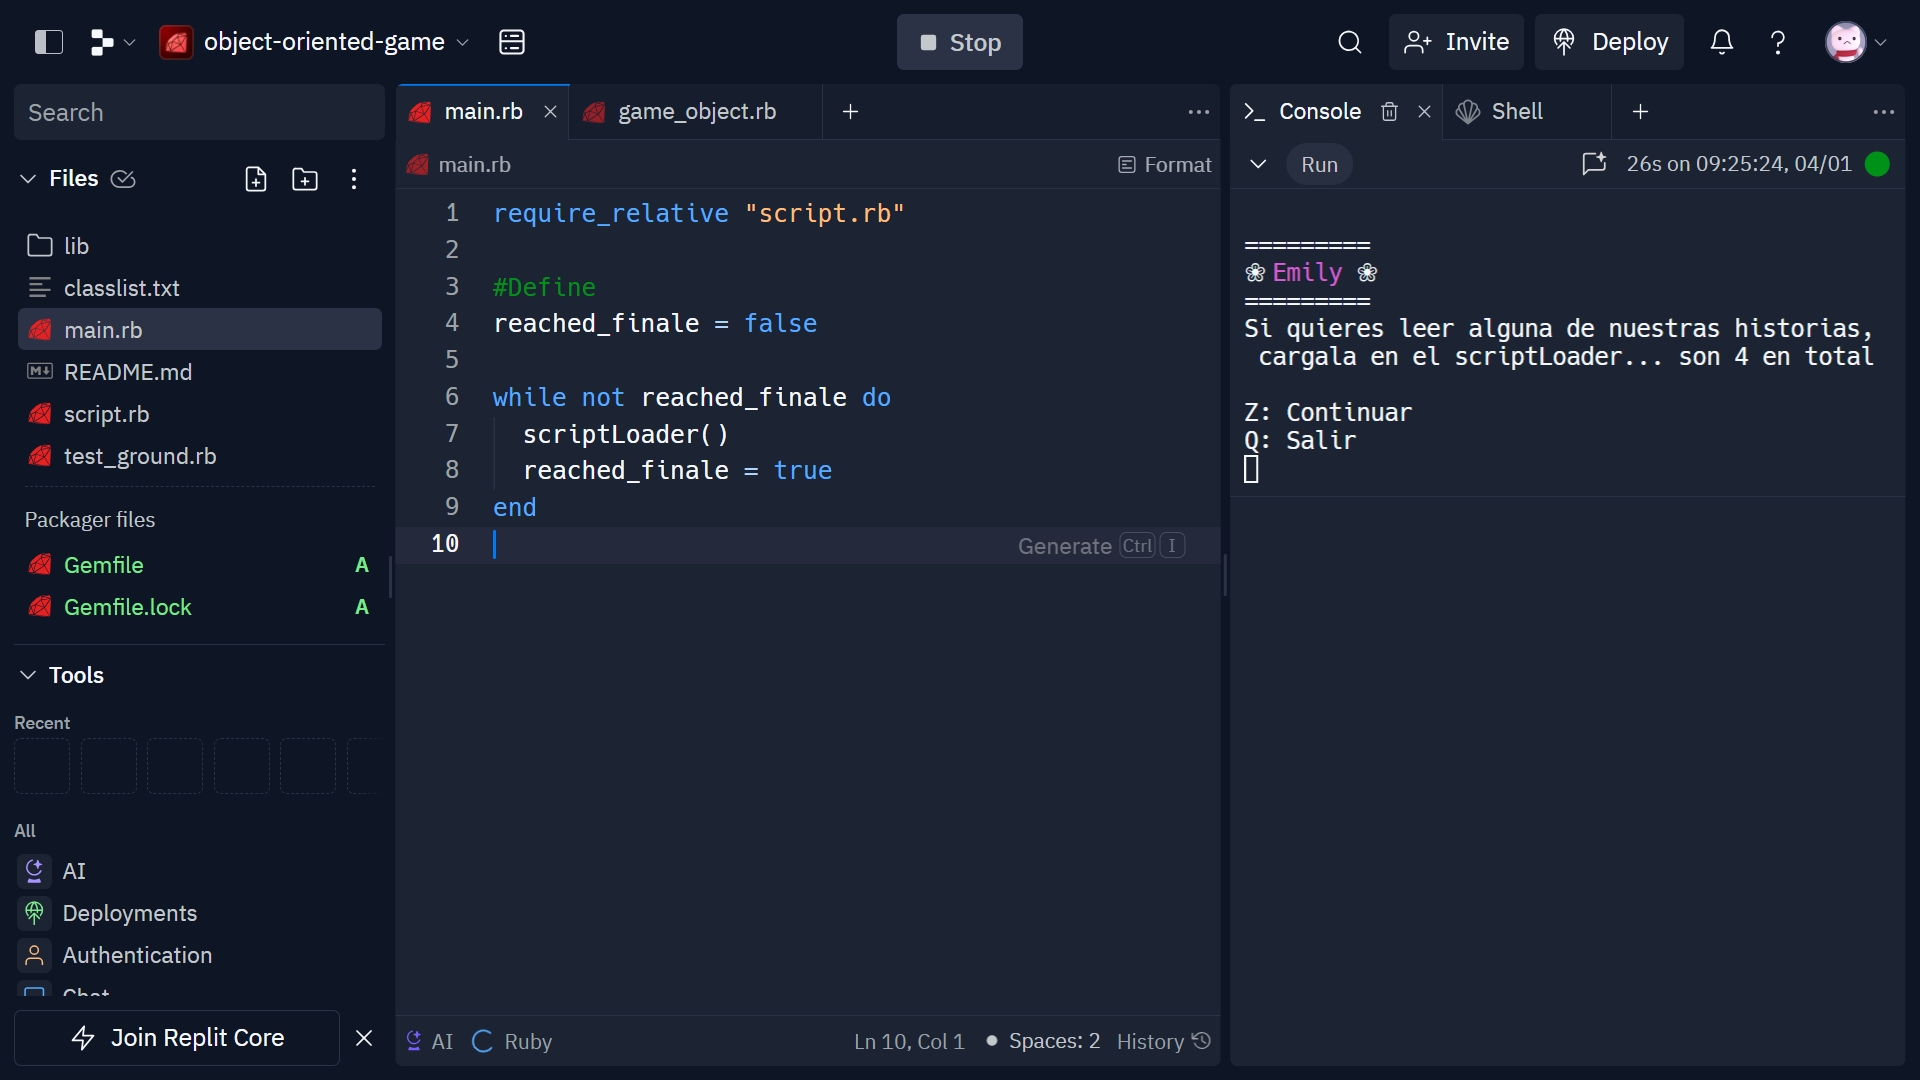The image size is (1920, 1080).
Task: Stop the running program
Action: 959,42
